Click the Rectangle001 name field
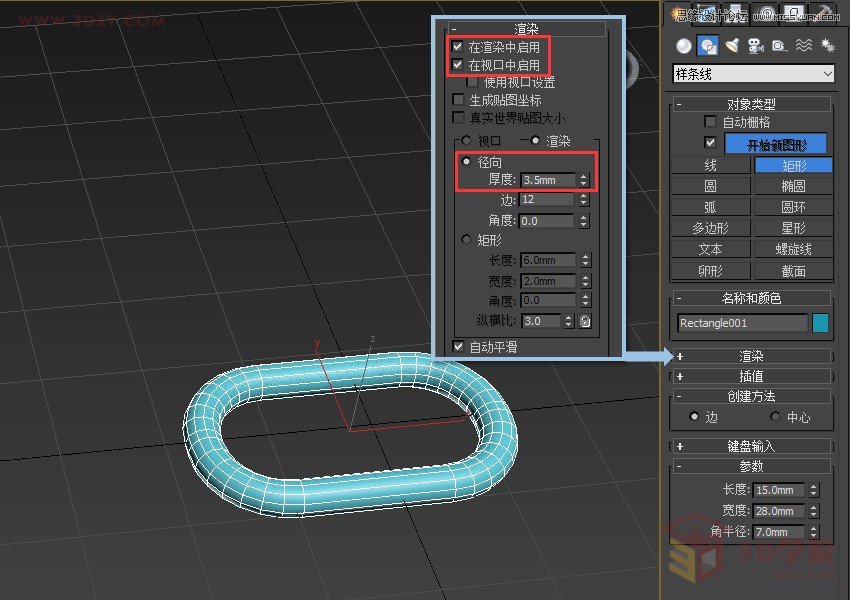Viewport: 850px width, 600px height. pos(741,323)
